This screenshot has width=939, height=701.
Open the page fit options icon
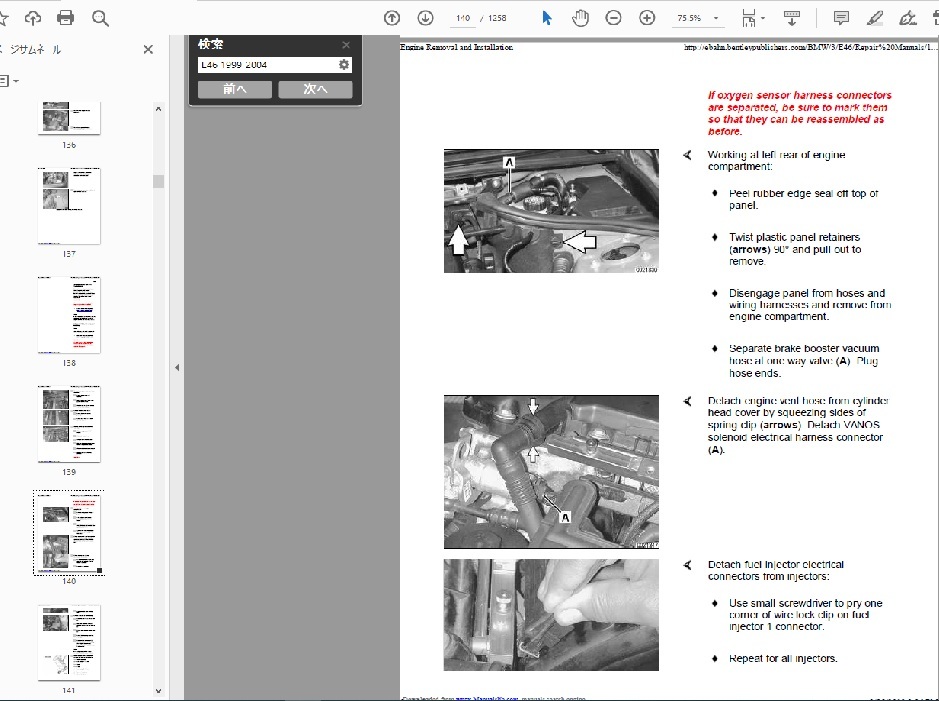[x=752, y=18]
